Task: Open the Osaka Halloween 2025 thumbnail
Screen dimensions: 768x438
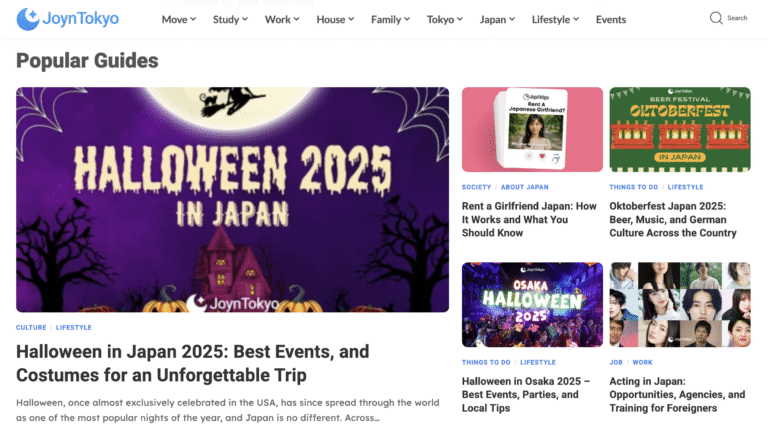Action: tap(532, 304)
